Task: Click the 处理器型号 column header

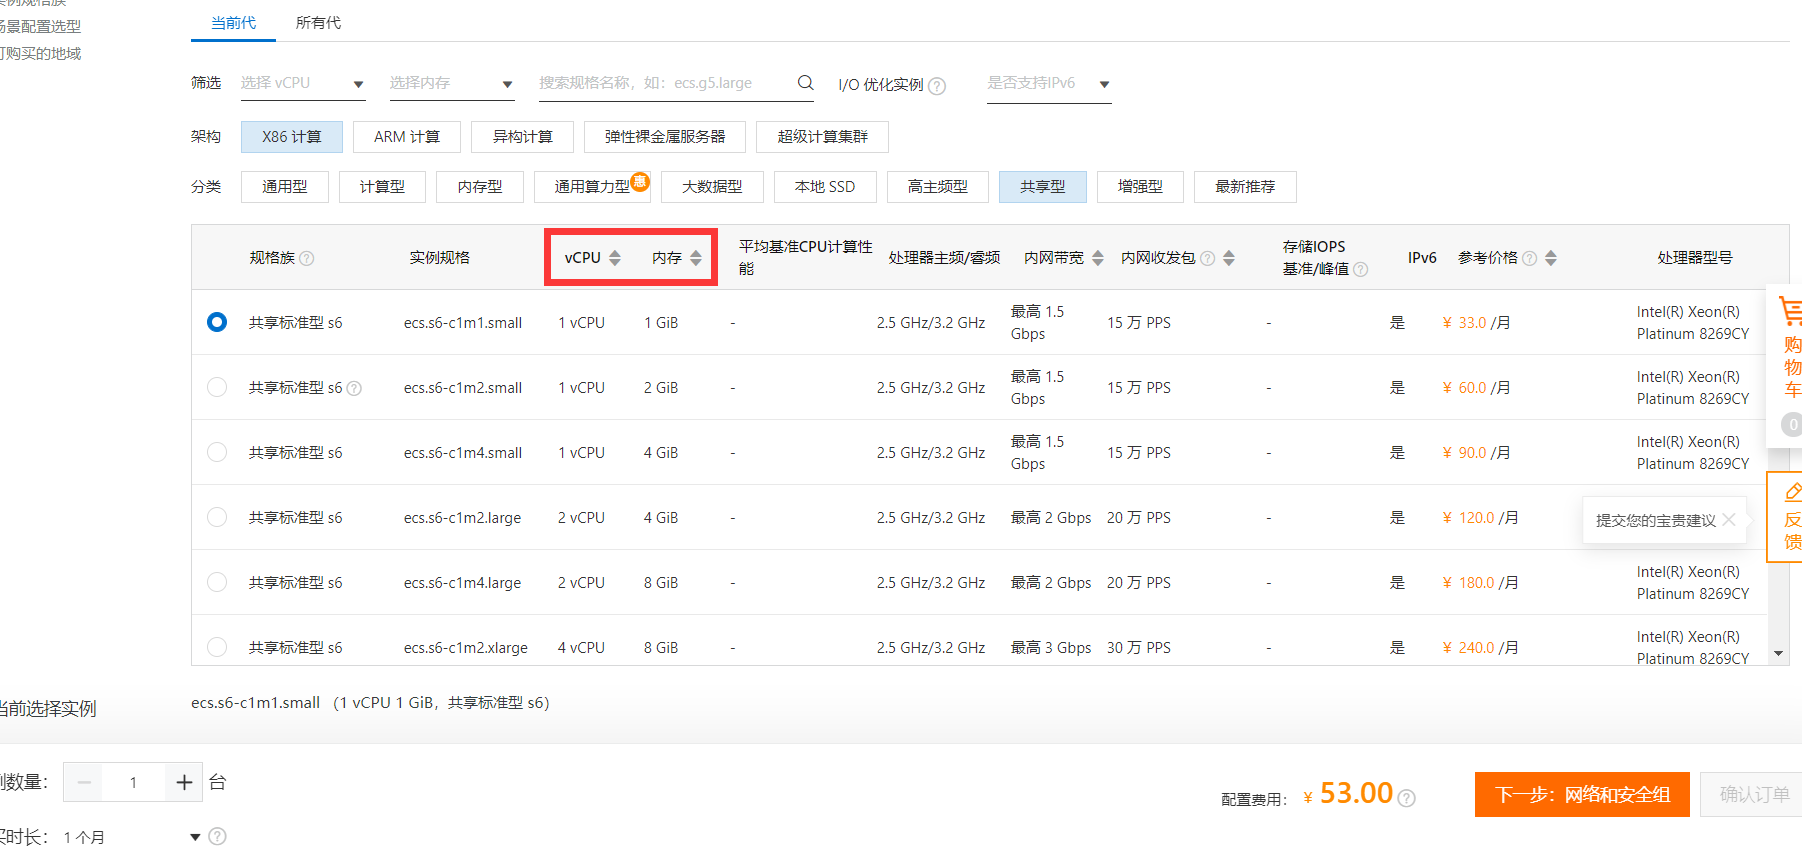Action: 1695,258
